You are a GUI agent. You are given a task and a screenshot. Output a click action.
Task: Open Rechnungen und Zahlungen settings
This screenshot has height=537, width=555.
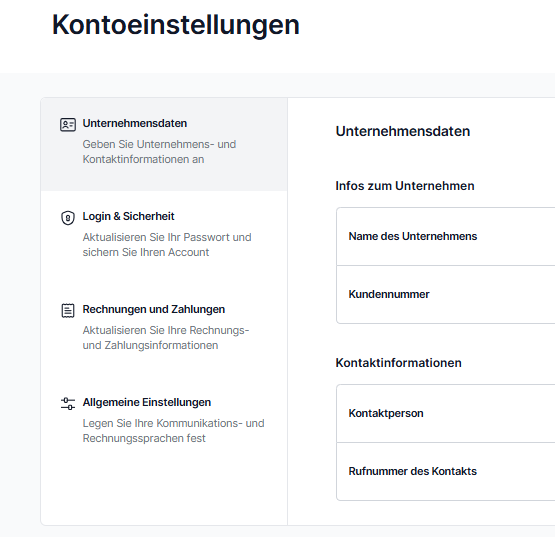click(x=164, y=330)
